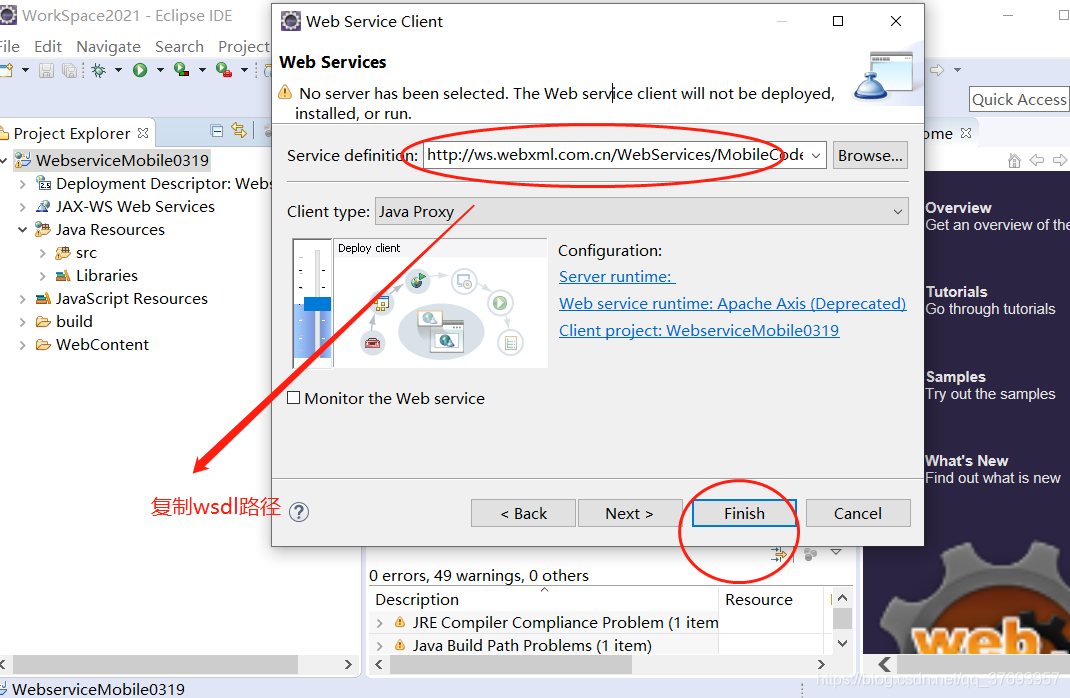1070x698 pixels.
Task: Click the Finish button
Action: 744,513
